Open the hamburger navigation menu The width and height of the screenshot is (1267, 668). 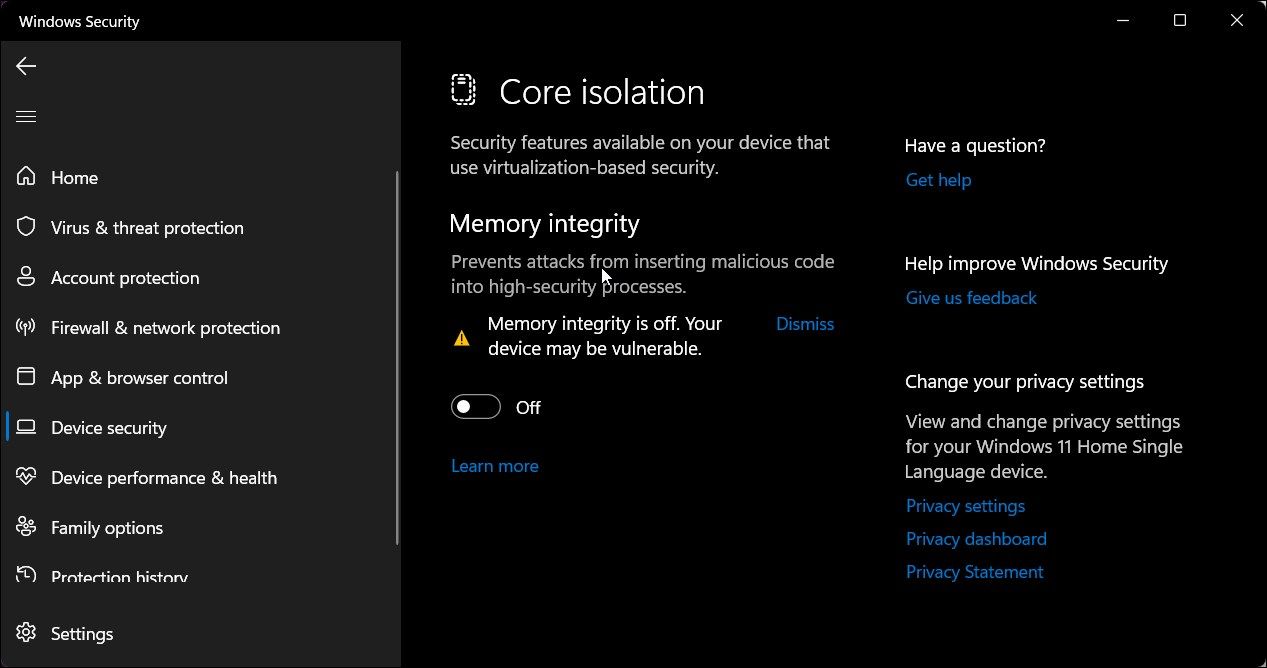(x=26, y=117)
